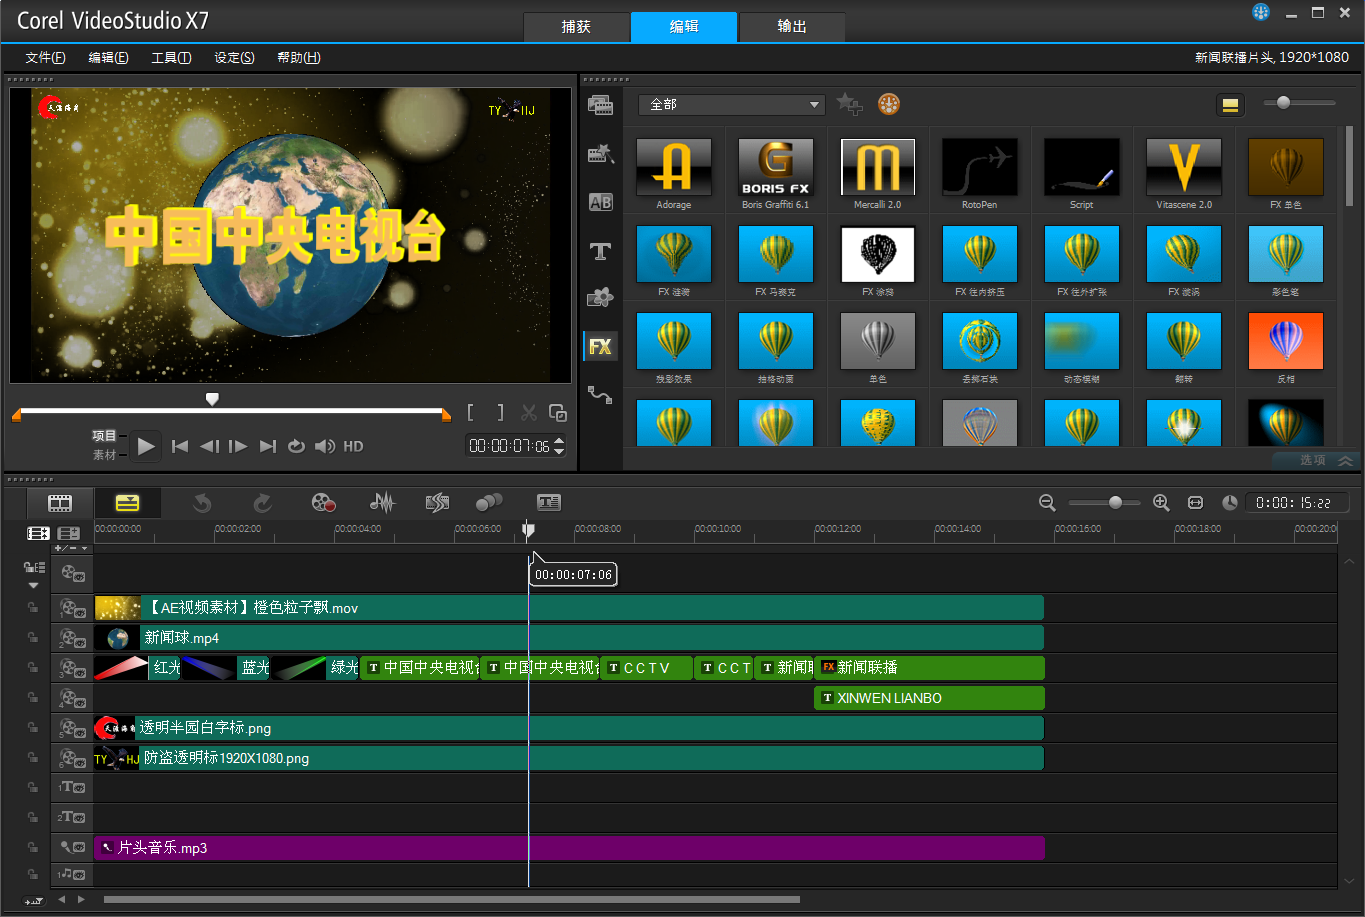The width and height of the screenshot is (1365, 917).
Task: Select the FX filter library icon
Action: (600, 347)
